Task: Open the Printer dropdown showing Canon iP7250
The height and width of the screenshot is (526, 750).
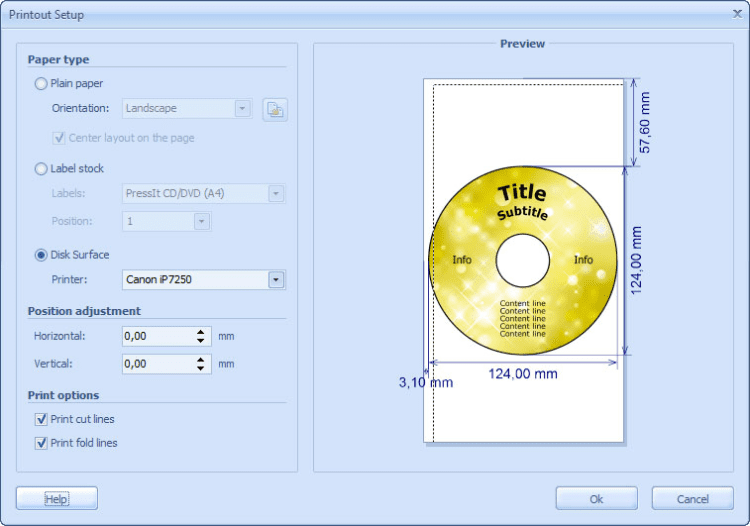Action: point(276,280)
